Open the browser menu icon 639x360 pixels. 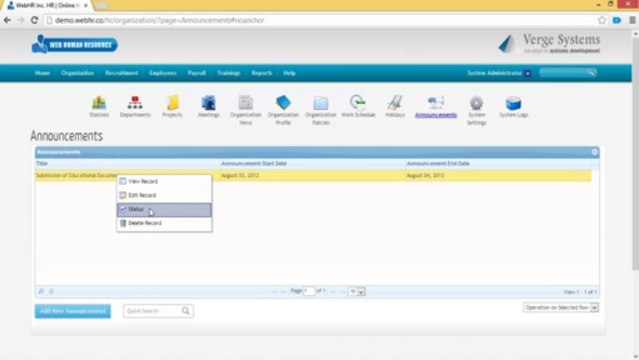632,20
